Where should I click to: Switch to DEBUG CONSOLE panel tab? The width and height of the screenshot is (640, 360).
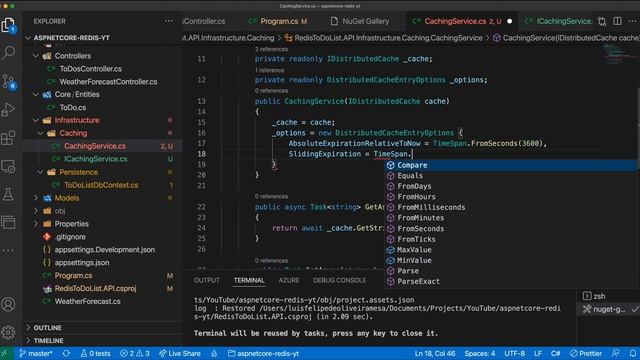pos(339,280)
